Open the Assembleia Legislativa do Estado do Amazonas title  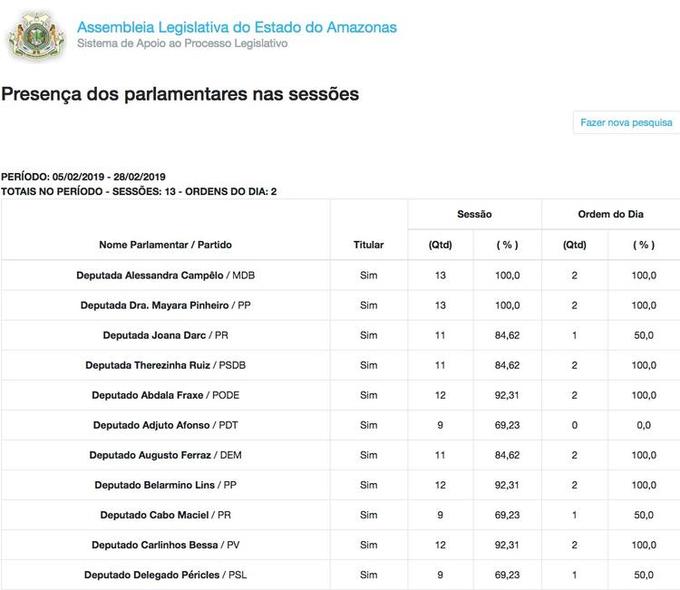point(236,26)
